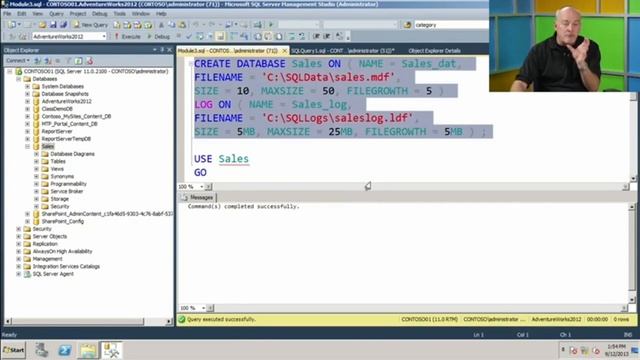Click the Disconnect icon in Object Explorer

point(48,61)
